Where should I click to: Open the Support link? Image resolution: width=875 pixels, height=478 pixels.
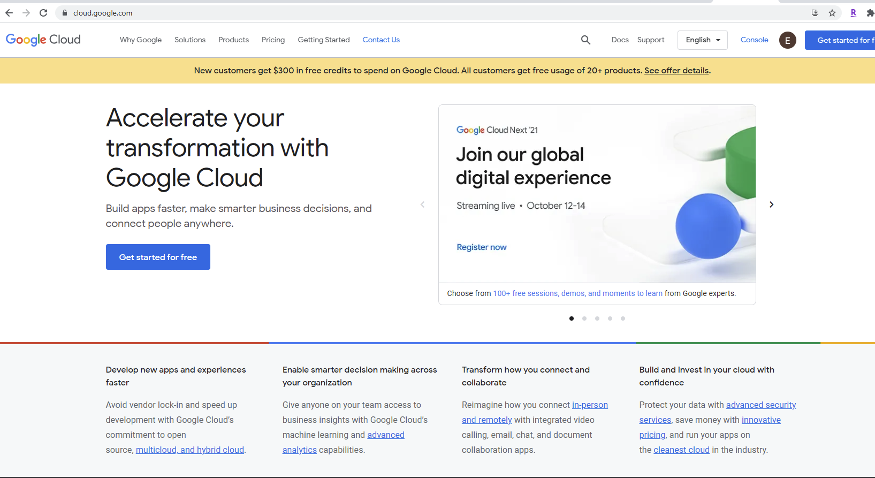pos(651,40)
